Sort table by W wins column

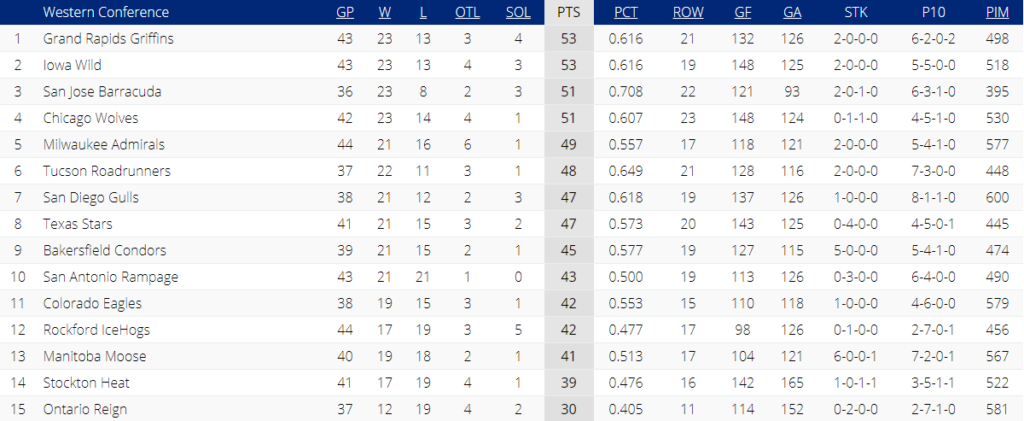click(x=385, y=12)
